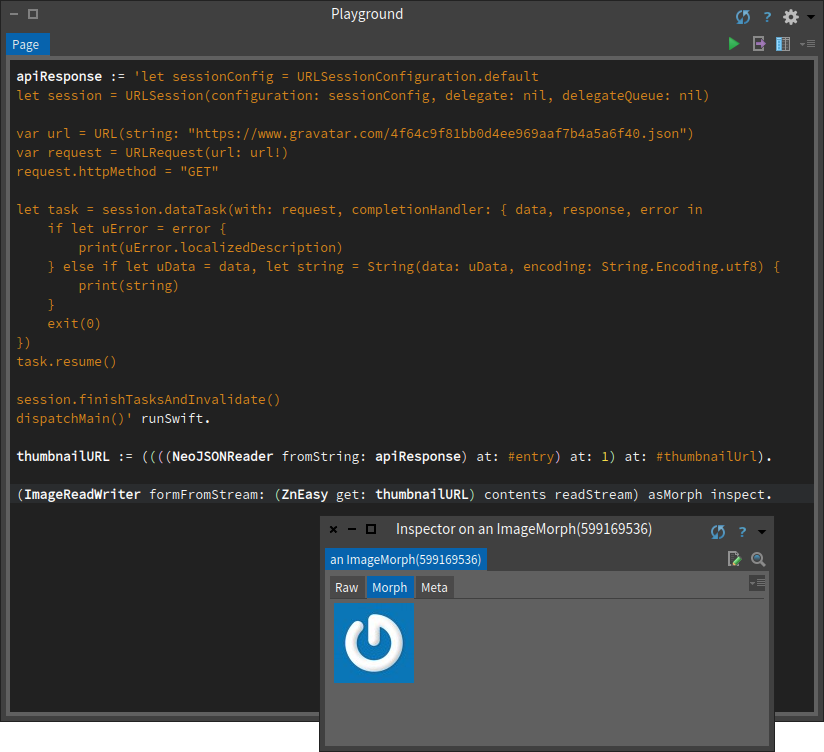Click the Gravatar power logo image

pyautogui.click(x=374, y=643)
